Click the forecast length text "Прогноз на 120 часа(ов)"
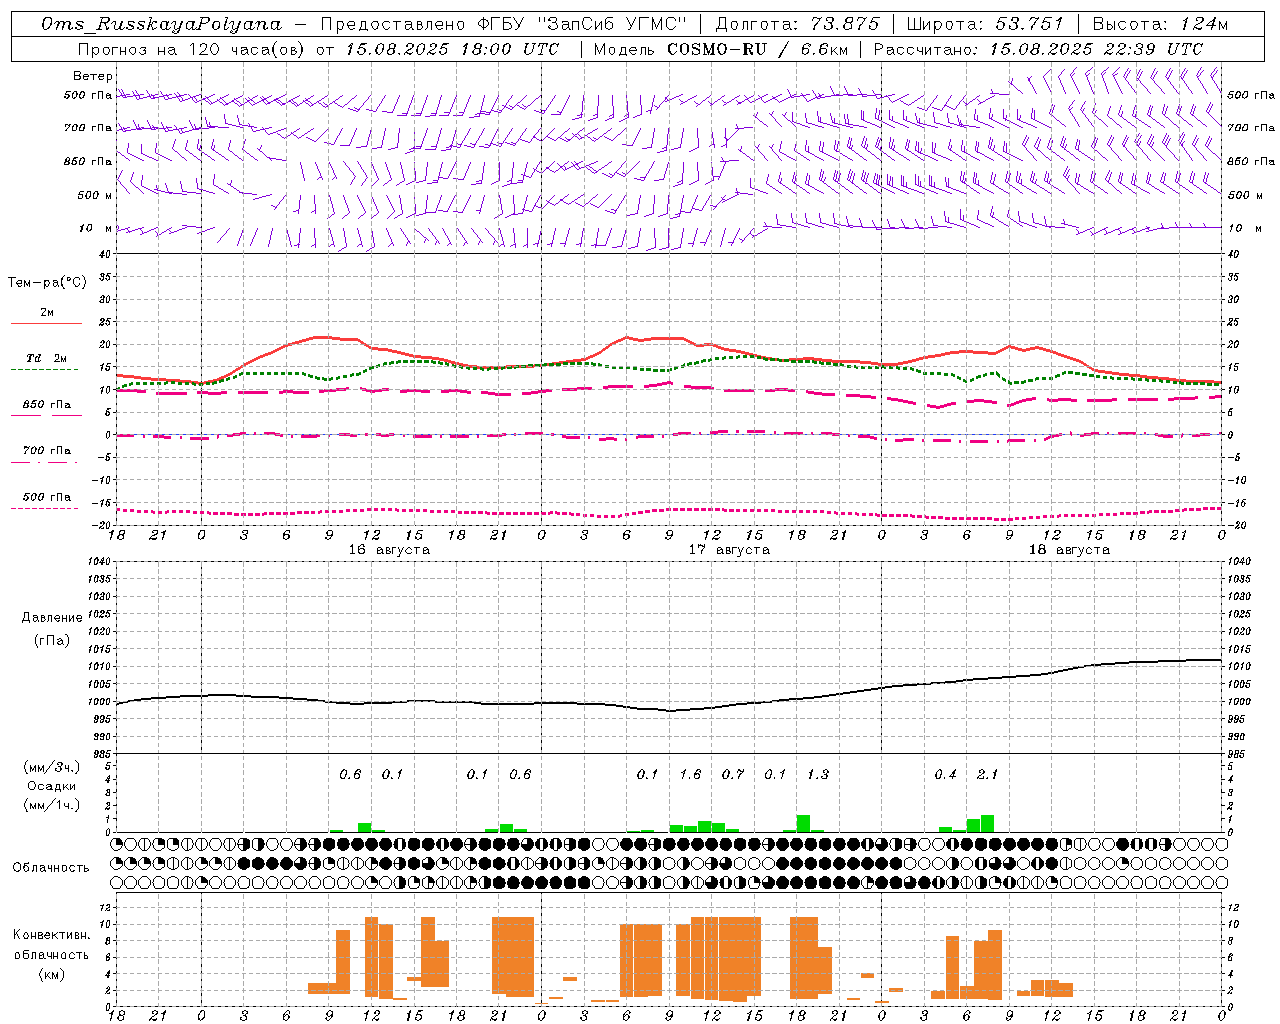1280x1024 pixels. click(x=192, y=49)
